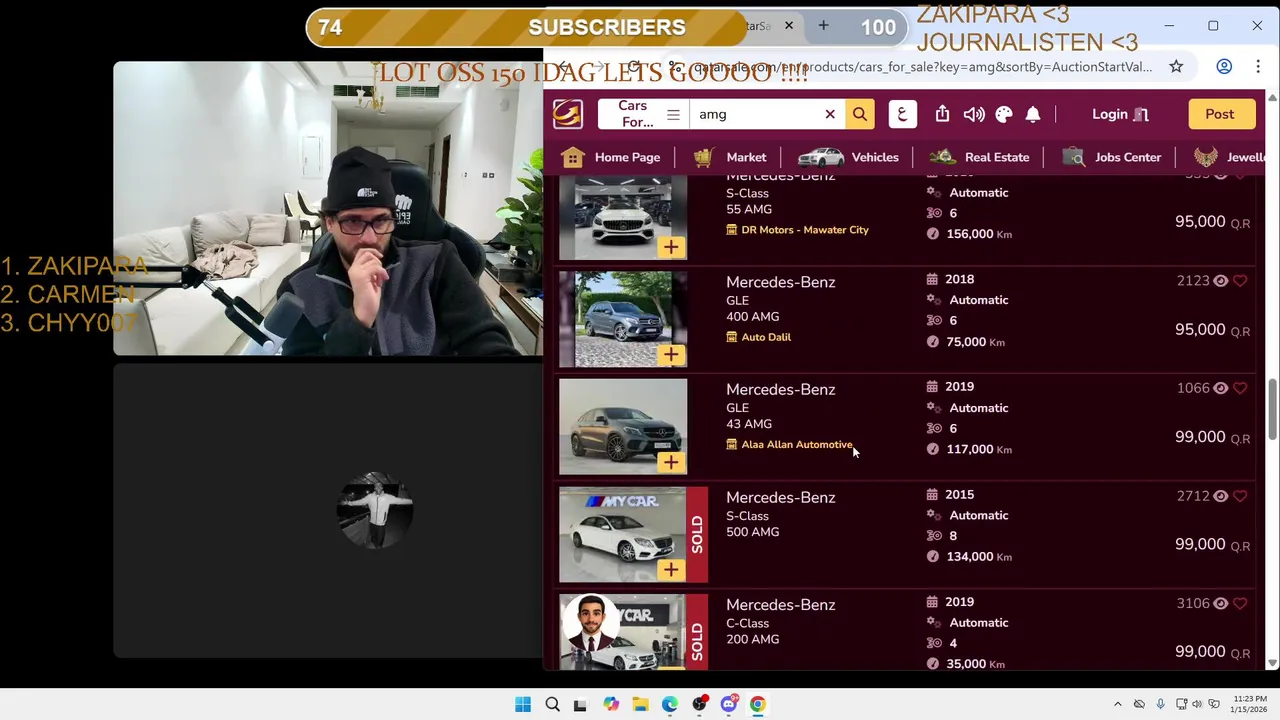
Task: Open the Market menu item
Action: pos(730,157)
